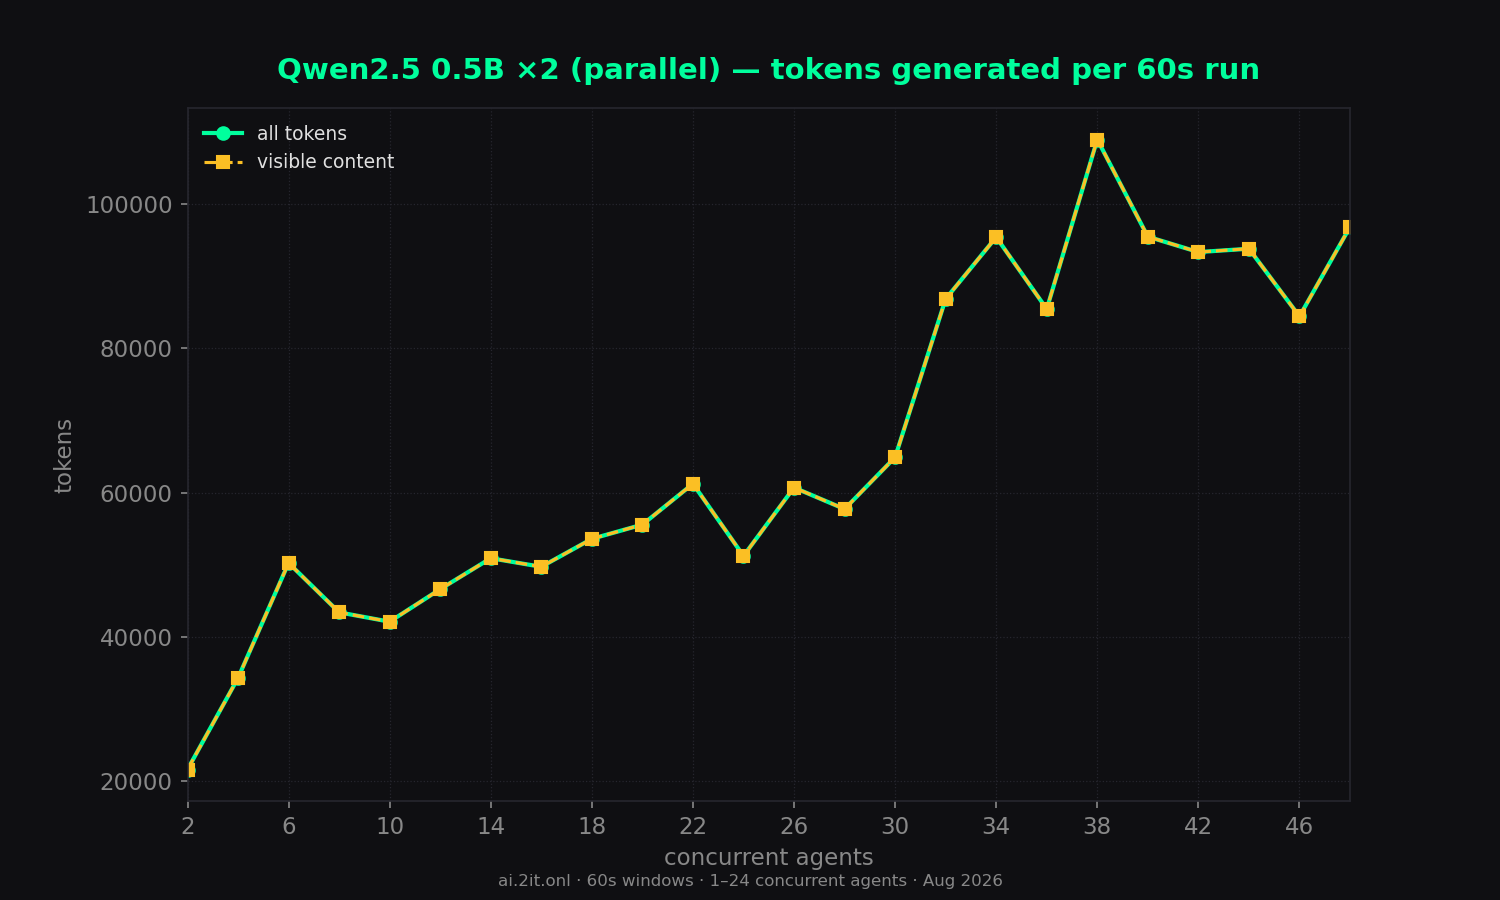Image resolution: width=1500 pixels, height=900 pixels.
Task: Click the orange square marker beside "visible content"
Action: [223, 162]
